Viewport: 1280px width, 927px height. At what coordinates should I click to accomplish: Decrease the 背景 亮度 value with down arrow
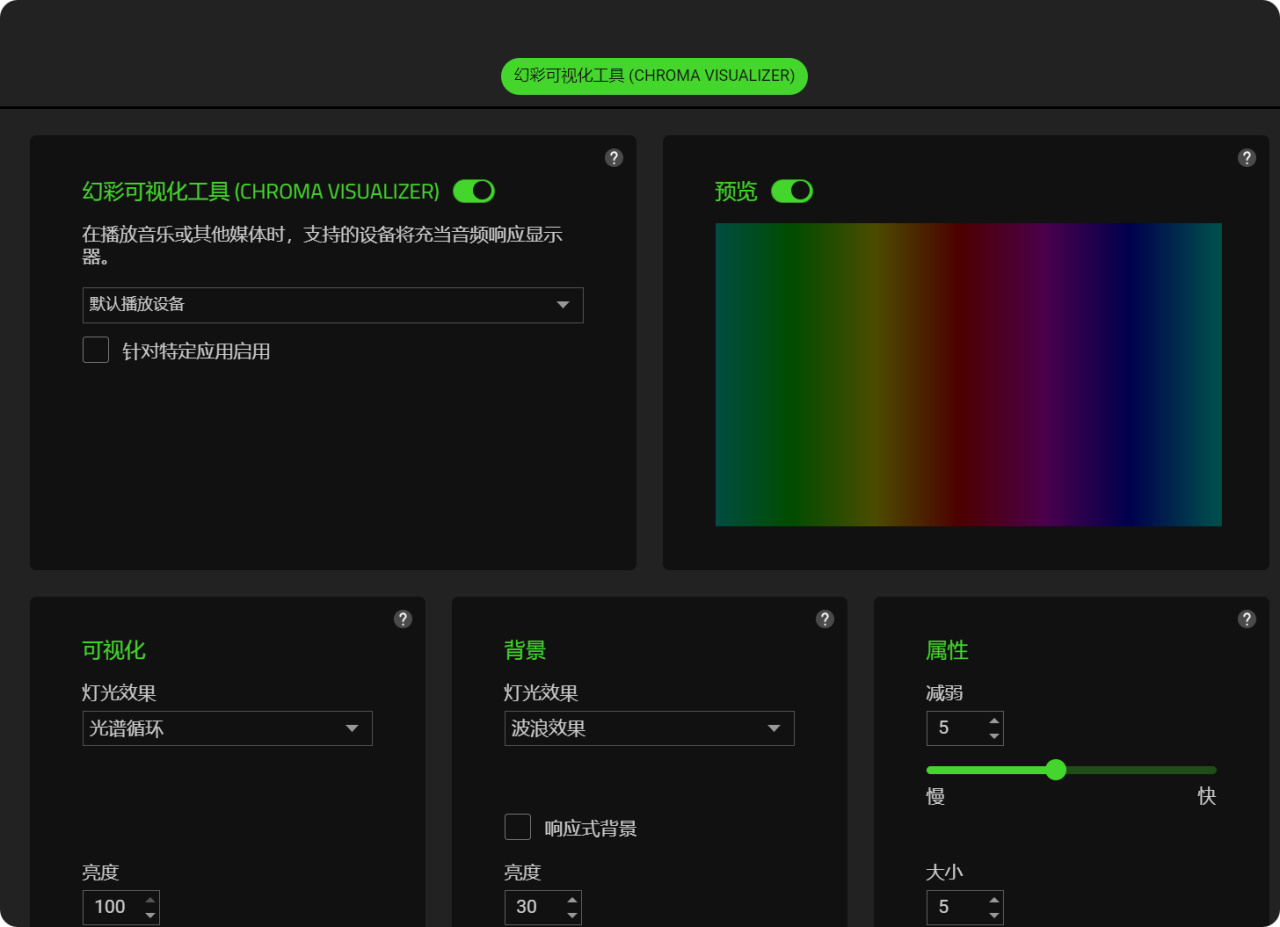tap(572, 915)
